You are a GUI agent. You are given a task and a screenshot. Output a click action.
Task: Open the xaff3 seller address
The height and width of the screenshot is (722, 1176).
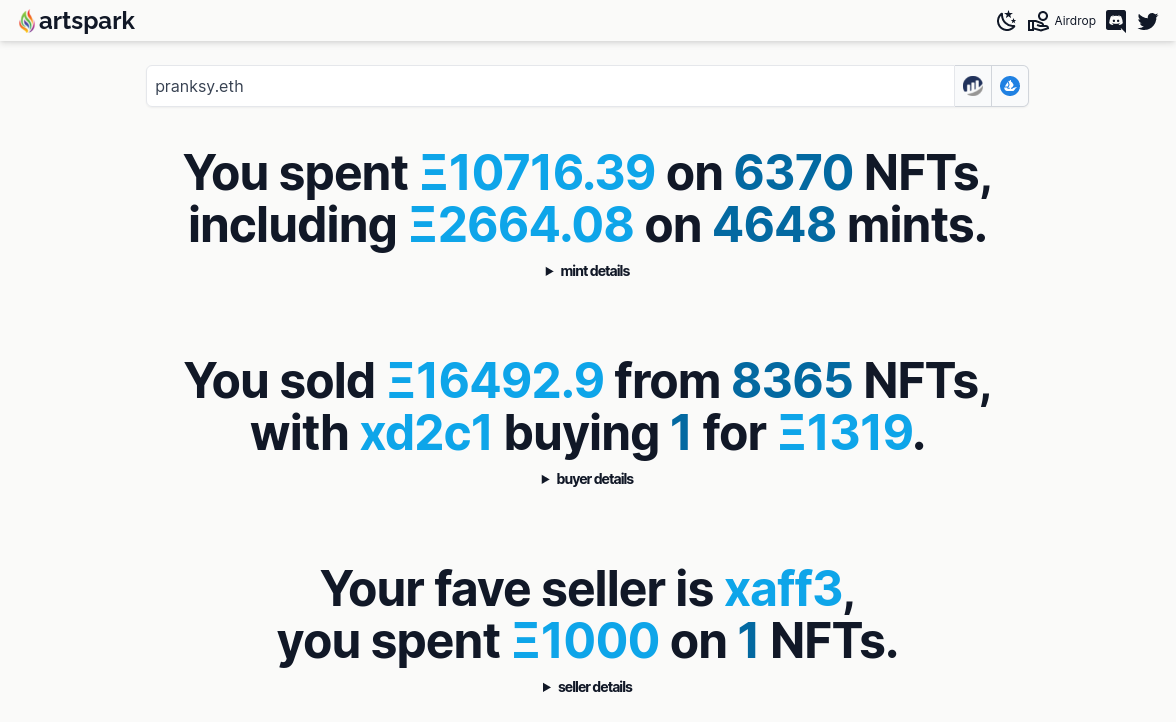coord(784,589)
